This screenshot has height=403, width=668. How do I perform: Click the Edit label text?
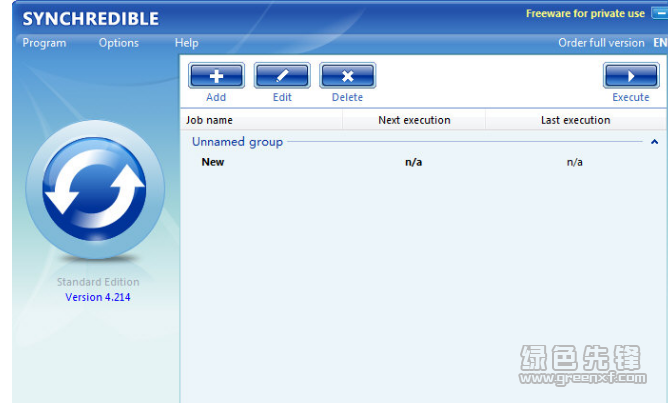point(282,97)
